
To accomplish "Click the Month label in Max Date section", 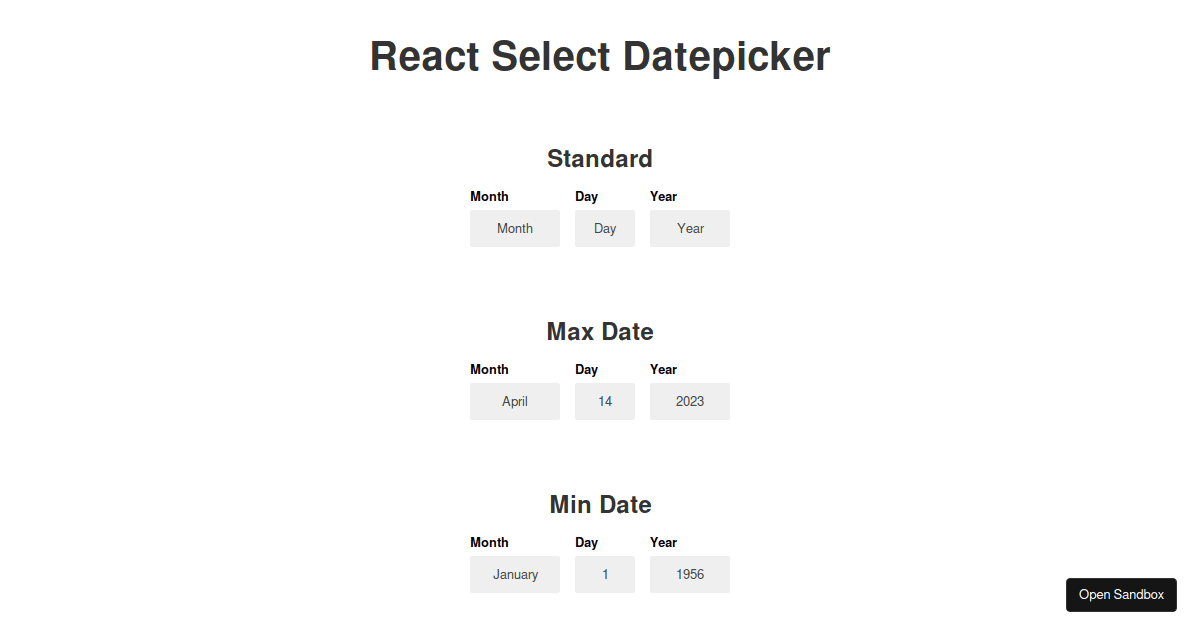I will point(489,369).
